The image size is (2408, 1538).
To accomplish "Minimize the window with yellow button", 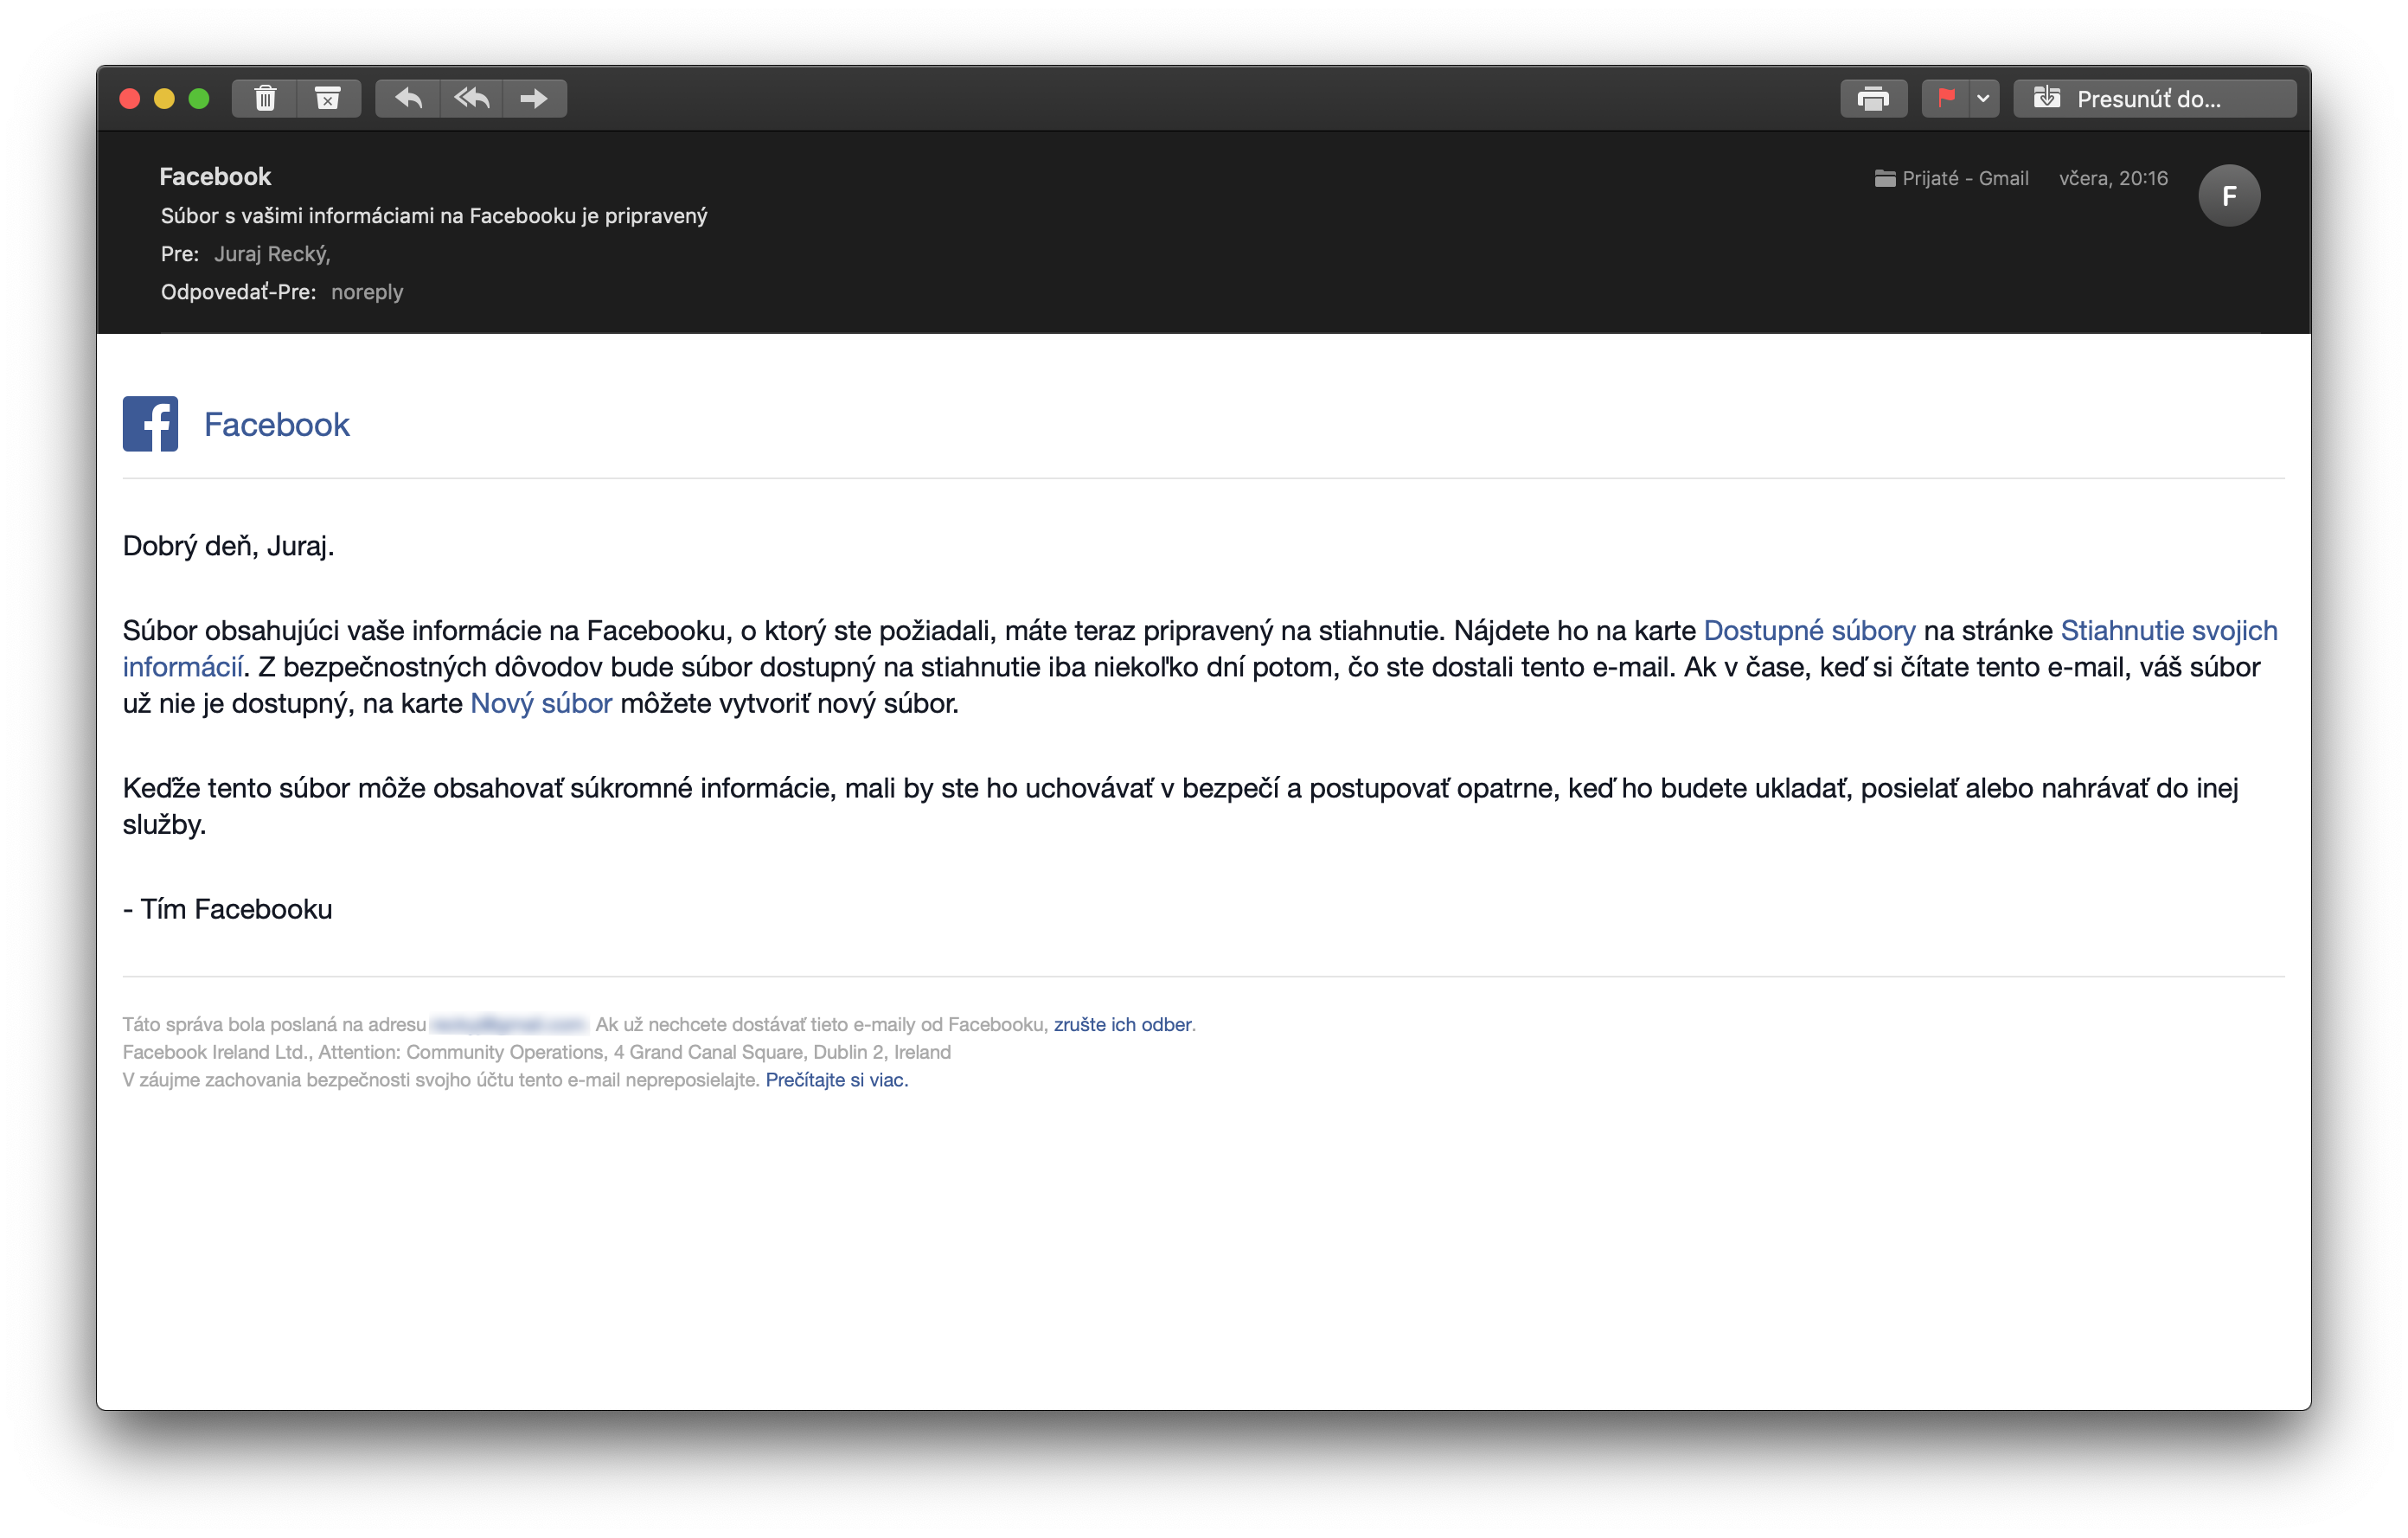I will tap(165, 98).
